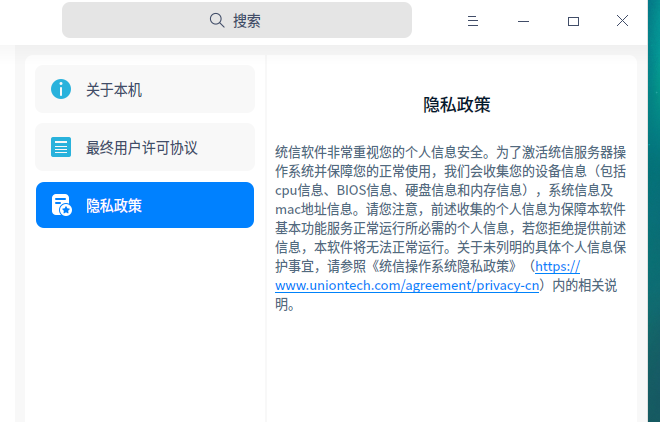The height and width of the screenshot is (422, 660).
Task: Click the 隐私政策 heading in the content pane
Action: coord(456,105)
